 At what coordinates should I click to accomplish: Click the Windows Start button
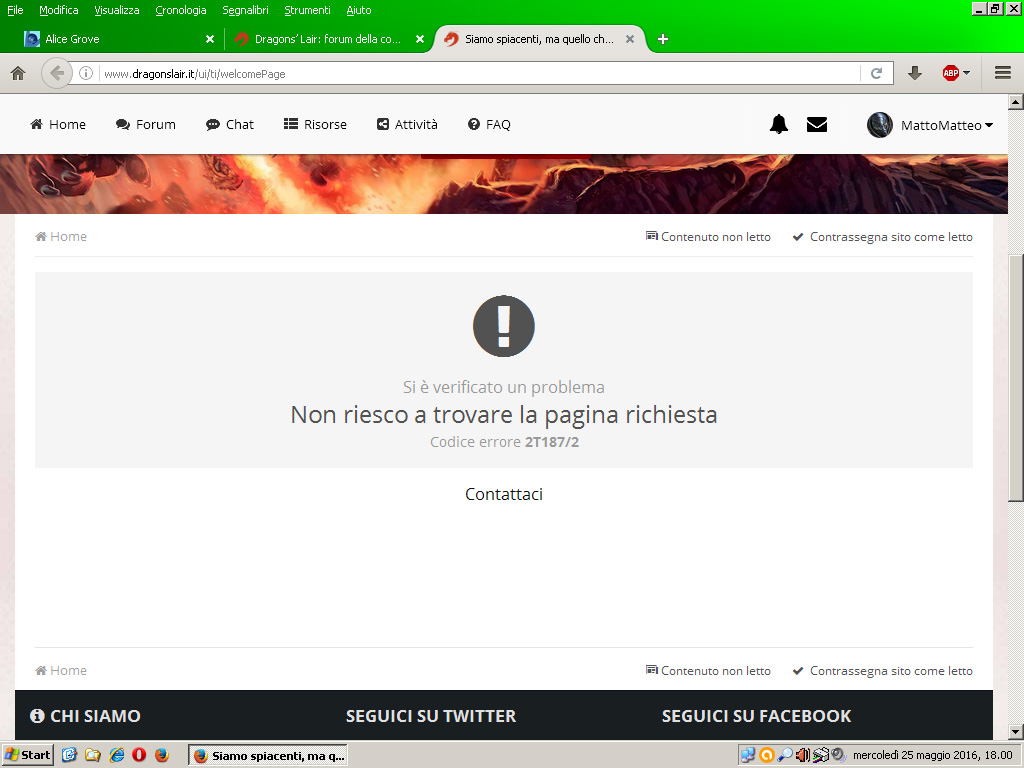(28, 755)
